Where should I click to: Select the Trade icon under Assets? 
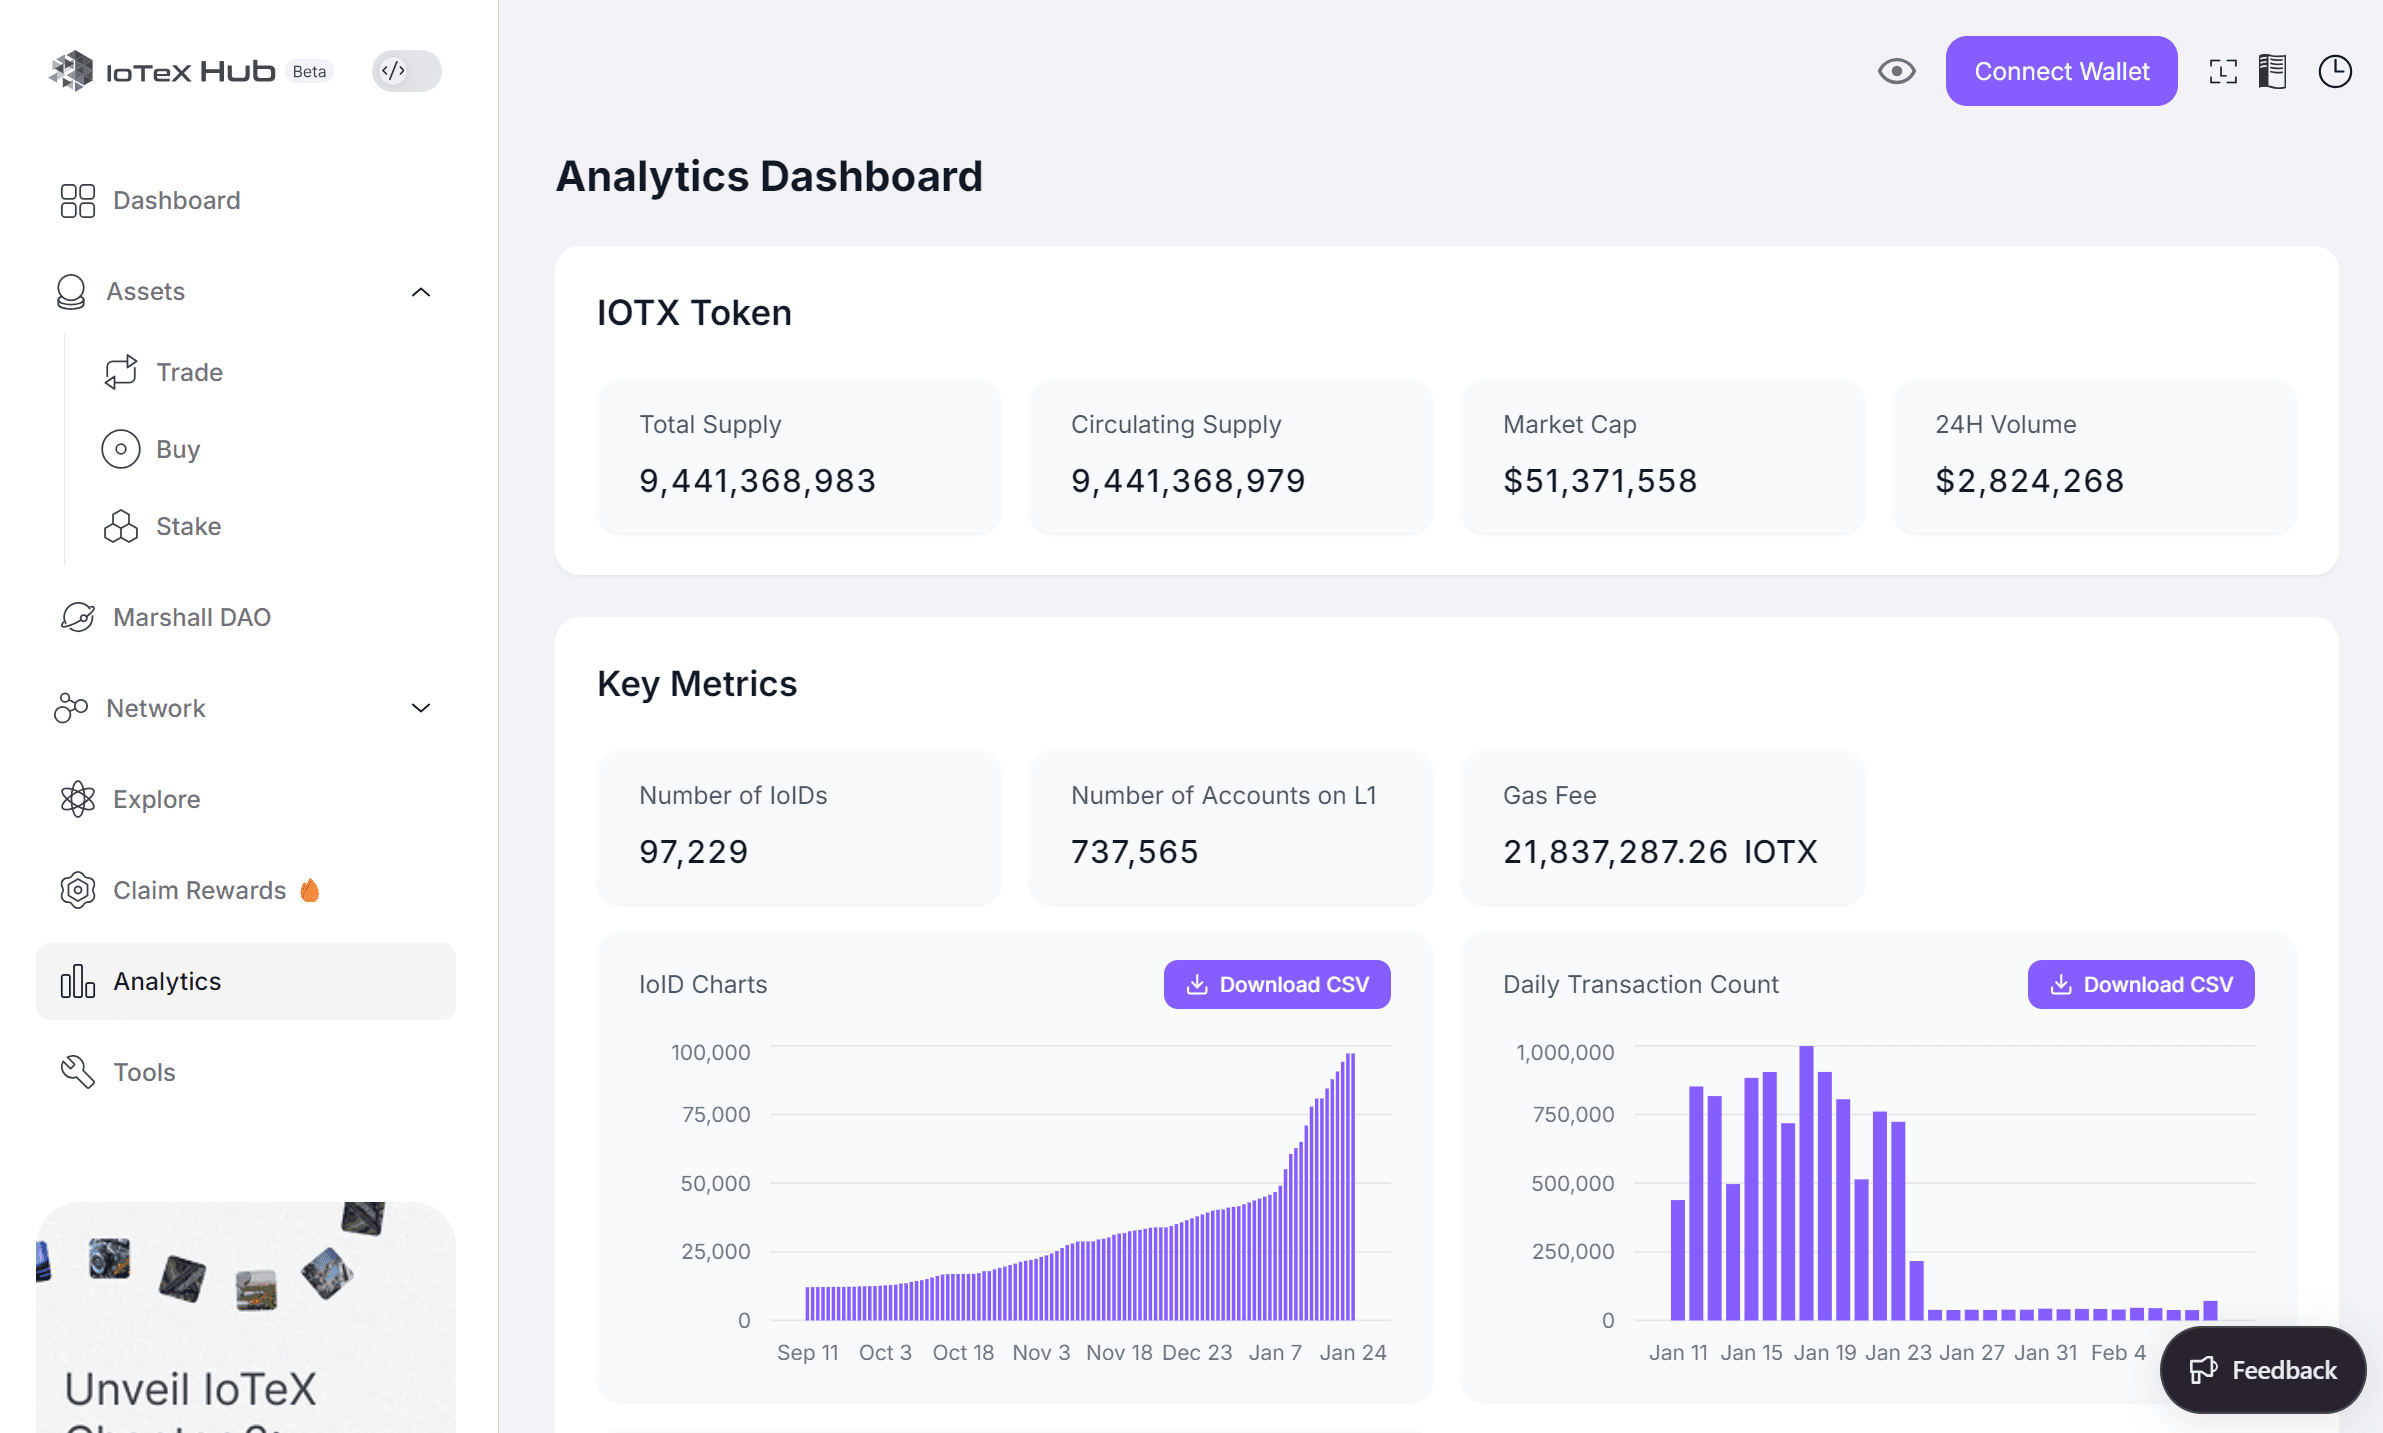(x=120, y=371)
